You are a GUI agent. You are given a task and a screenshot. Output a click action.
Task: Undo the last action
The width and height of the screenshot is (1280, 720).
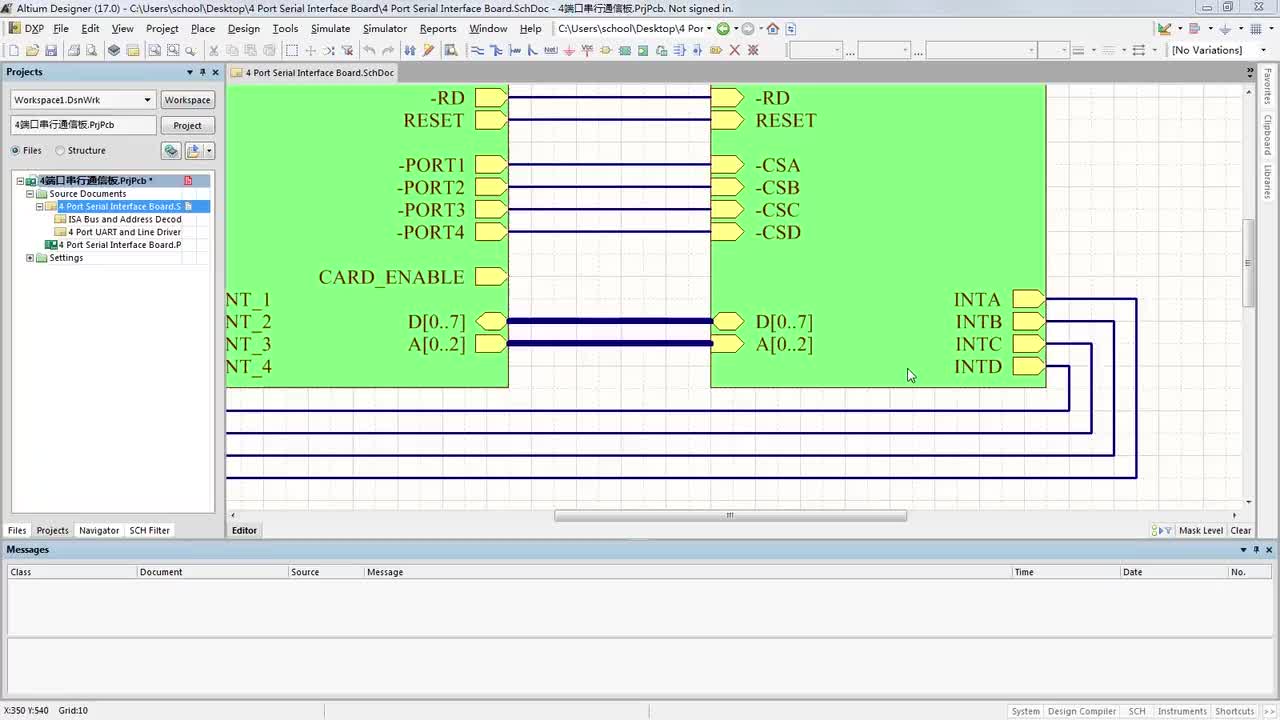pos(369,50)
